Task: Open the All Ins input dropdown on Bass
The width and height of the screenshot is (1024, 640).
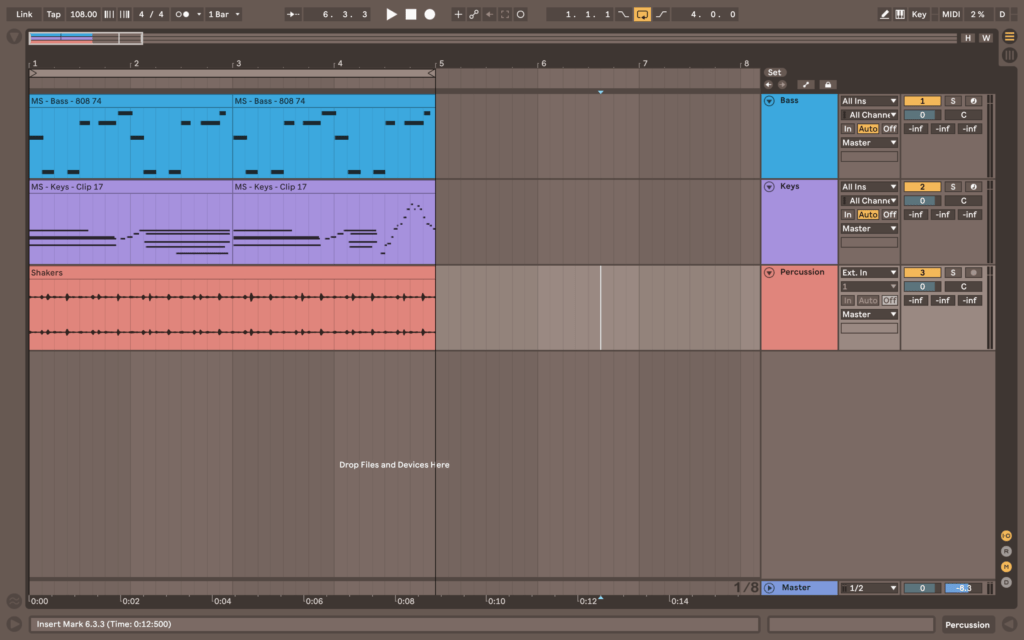Action: coord(868,100)
